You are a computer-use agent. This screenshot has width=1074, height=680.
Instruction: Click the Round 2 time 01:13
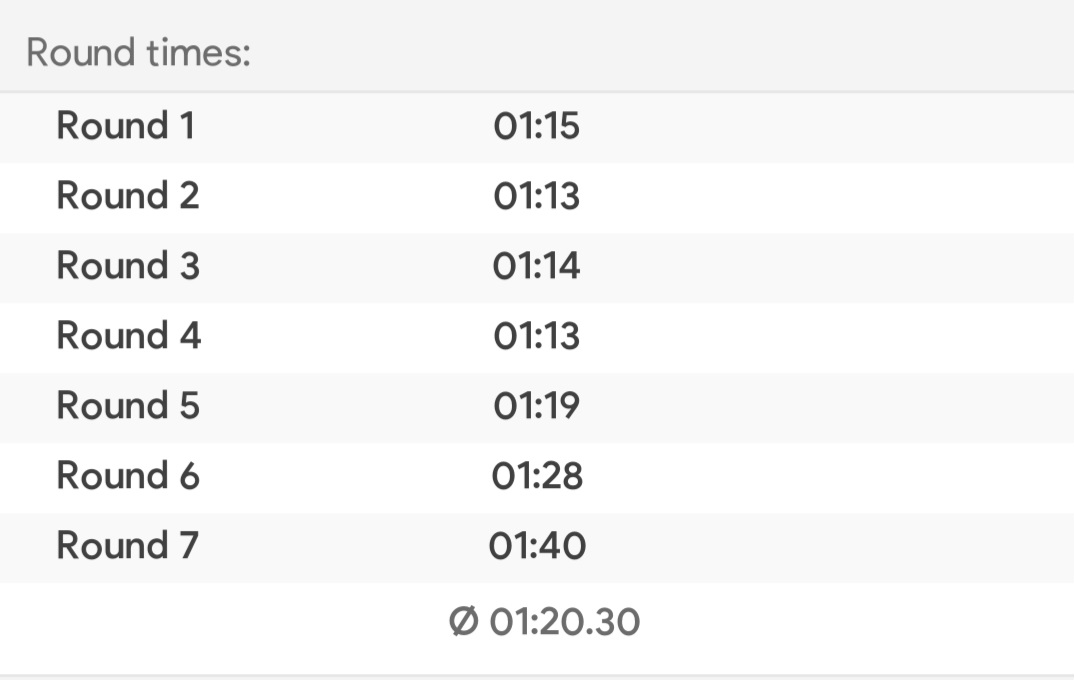pos(537,196)
